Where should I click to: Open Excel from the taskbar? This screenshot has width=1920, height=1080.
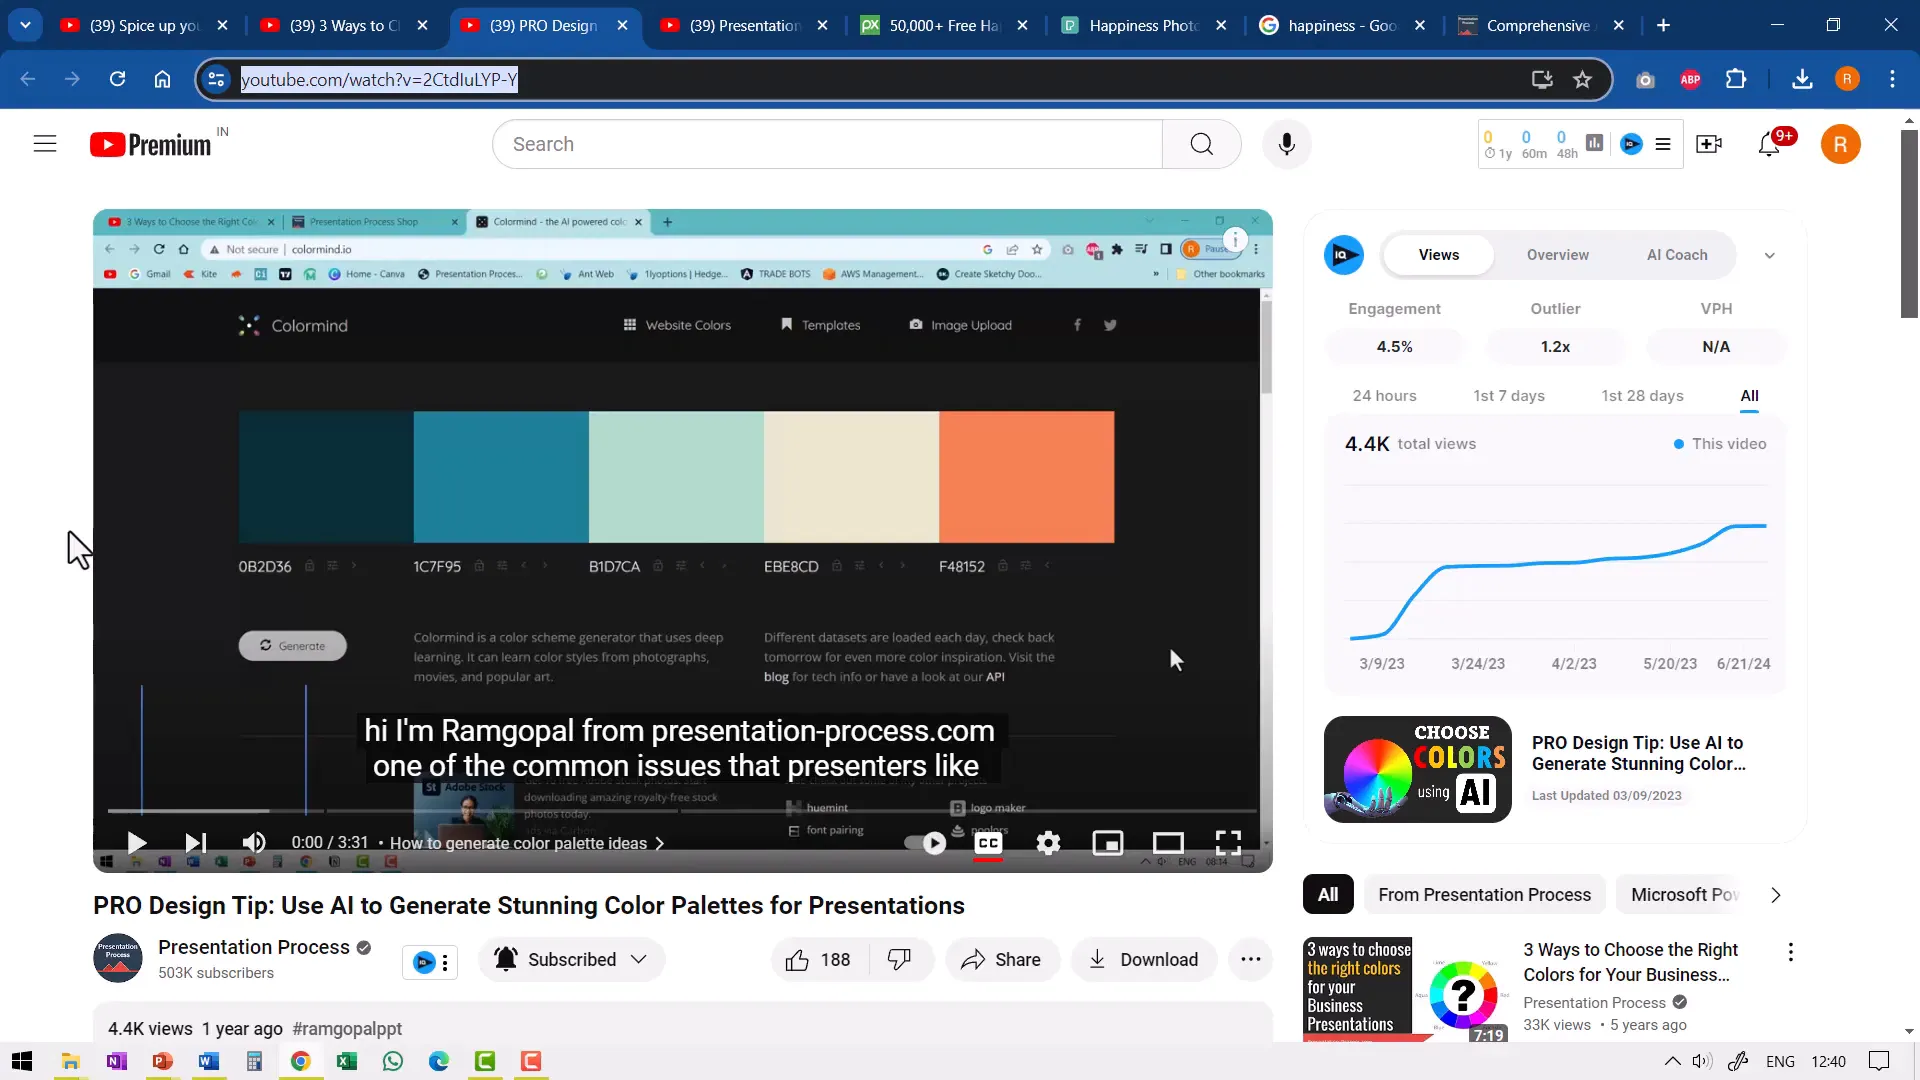pos(347,1061)
